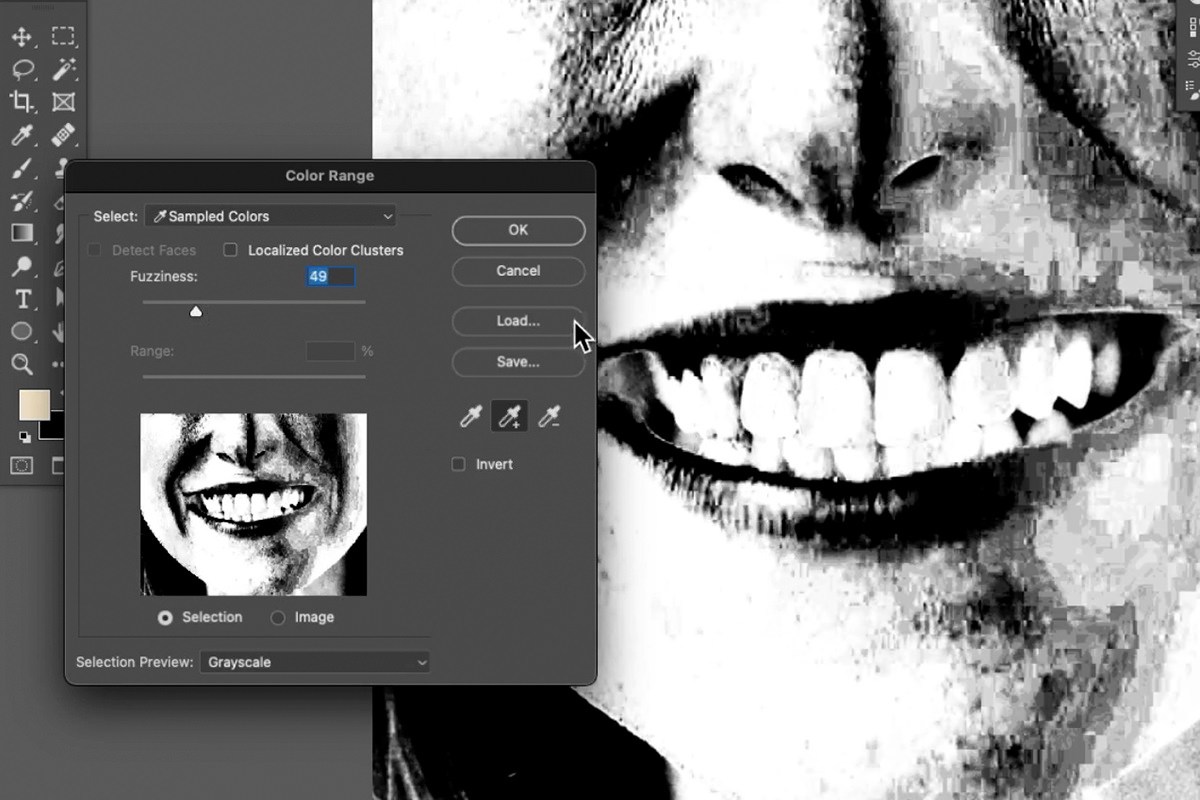Viewport: 1200px width, 800px height.
Task: Toggle Quick Mask mode
Action: [22, 465]
